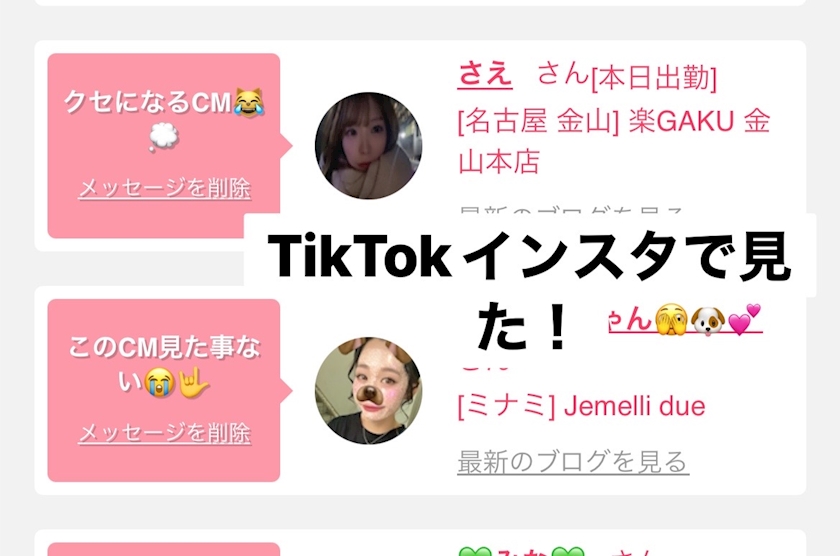Screen dimensions: 840x556
Task: Click the dog face emoji in name
Action: tap(708, 321)
